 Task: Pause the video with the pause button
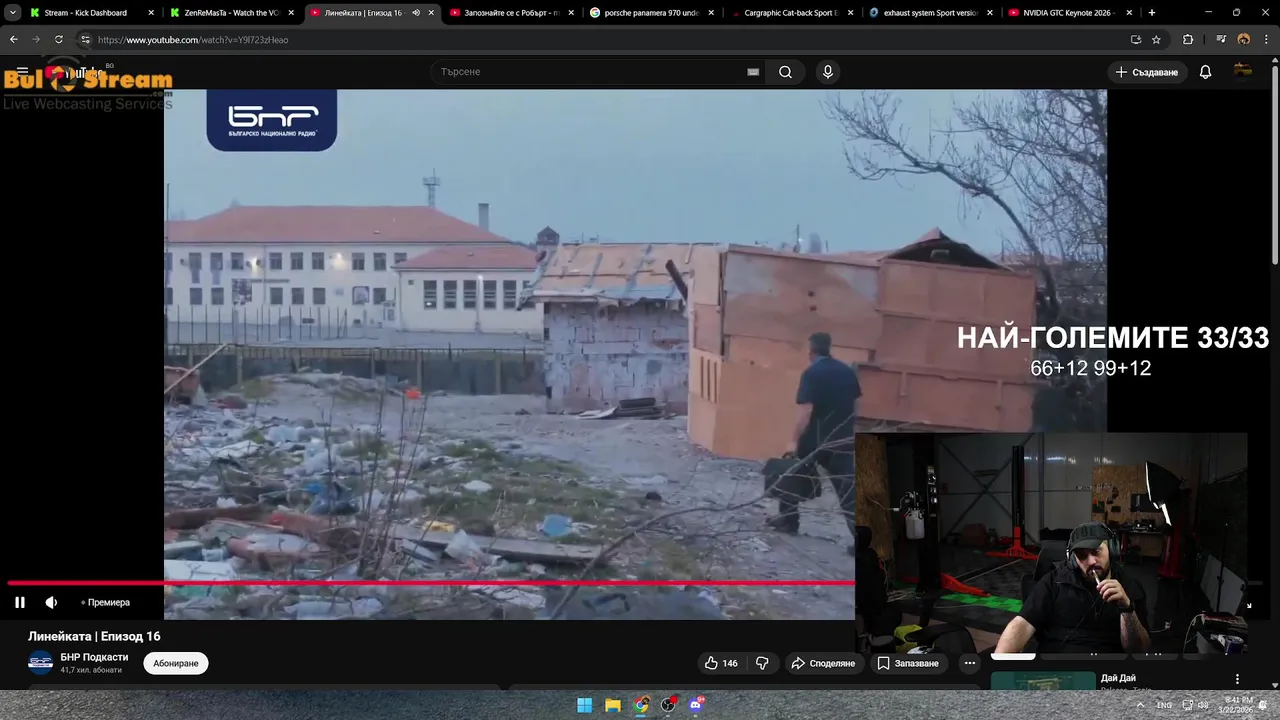19,602
